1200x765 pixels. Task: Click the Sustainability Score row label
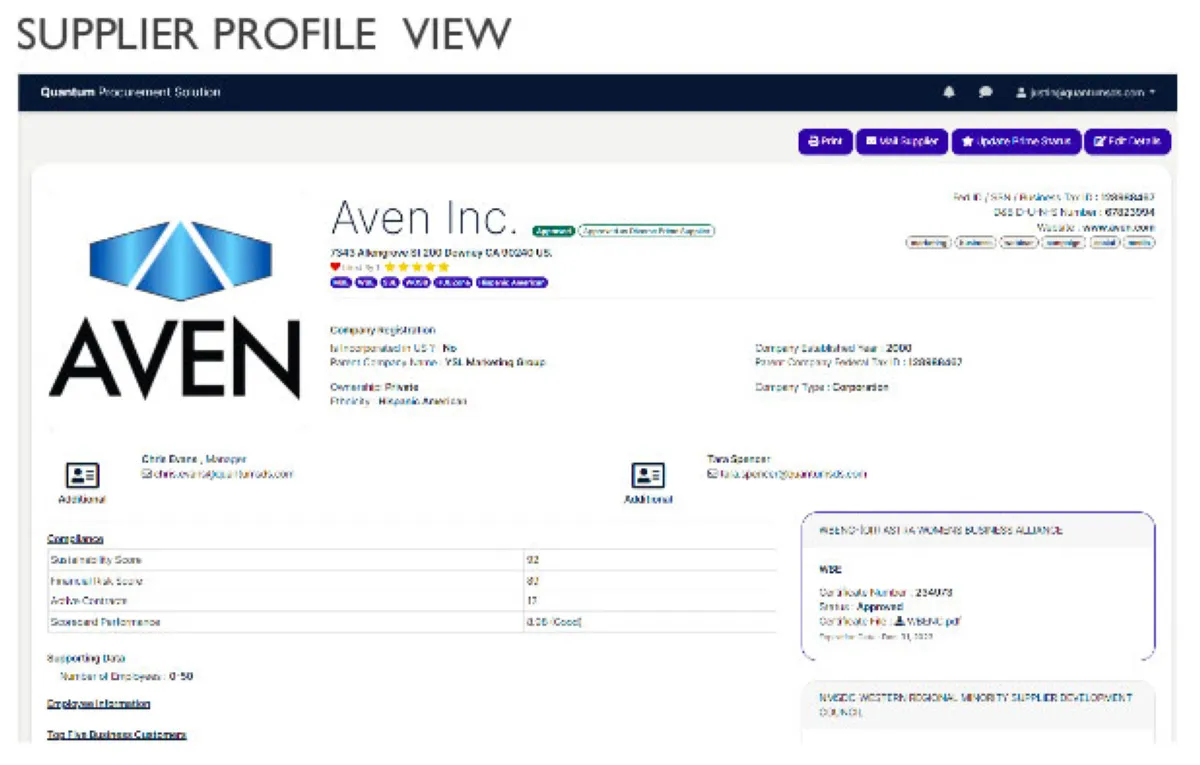(x=96, y=560)
